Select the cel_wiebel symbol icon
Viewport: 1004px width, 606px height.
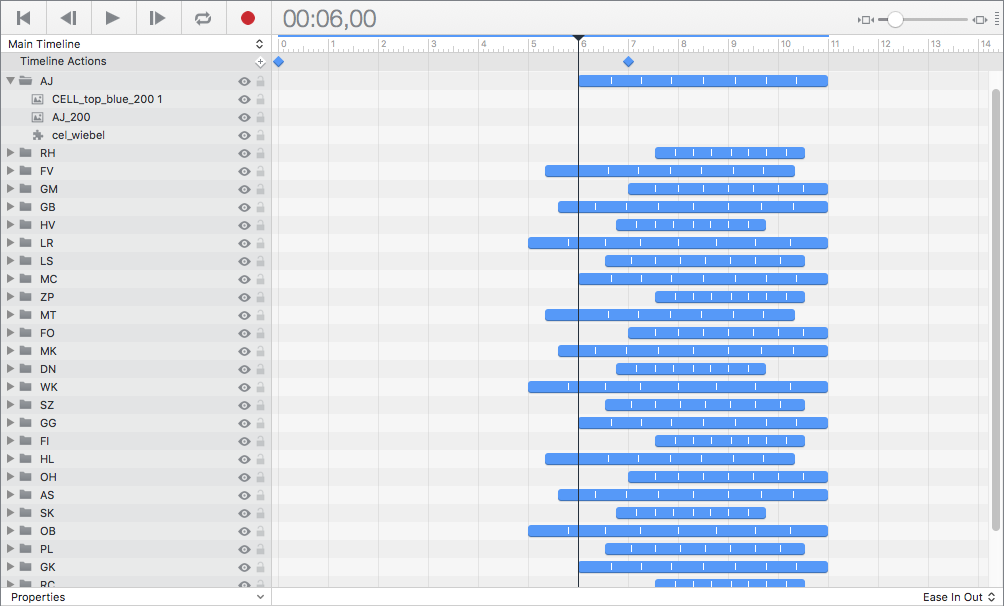tap(38, 135)
